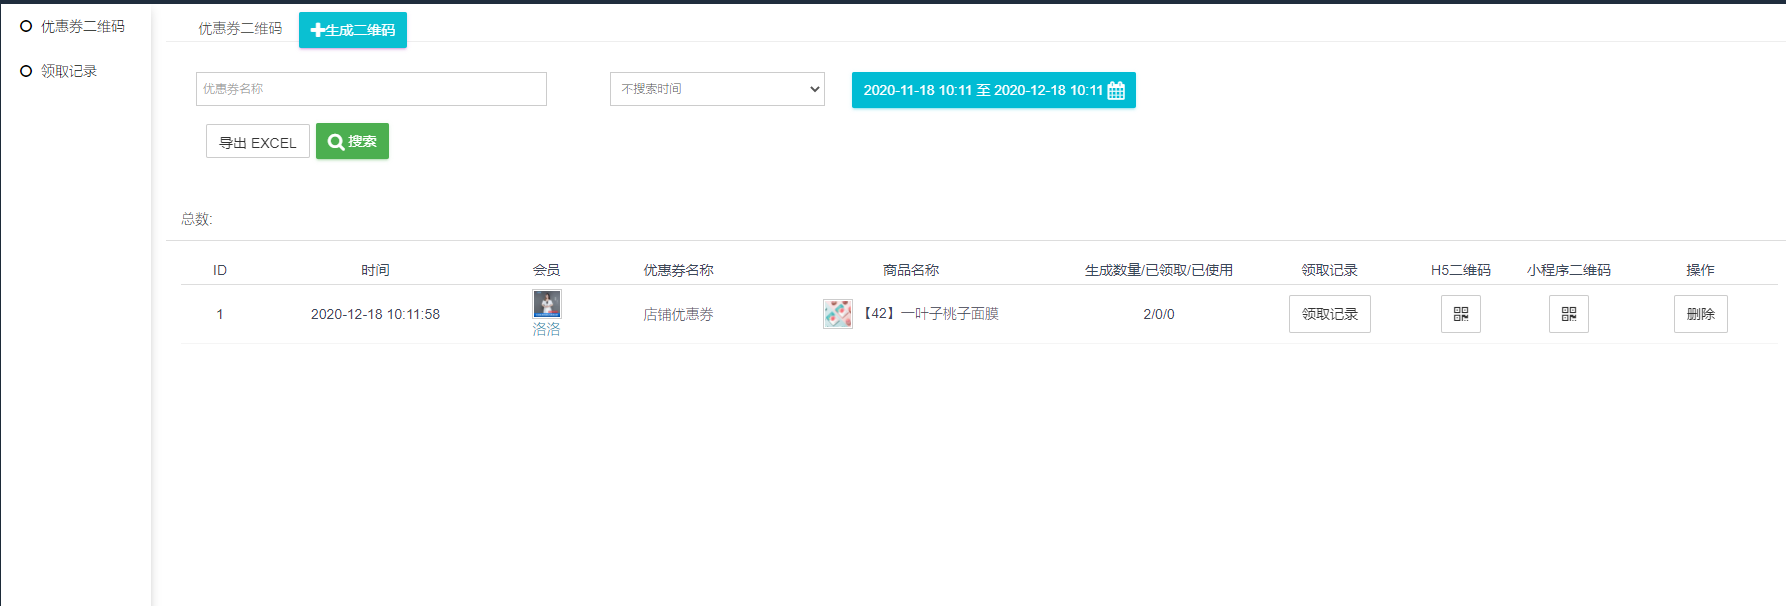This screenshot has height=606, width=1786.
Task: Click the member avatar thumbnail for 洛洛
Action: click(546, 304)
